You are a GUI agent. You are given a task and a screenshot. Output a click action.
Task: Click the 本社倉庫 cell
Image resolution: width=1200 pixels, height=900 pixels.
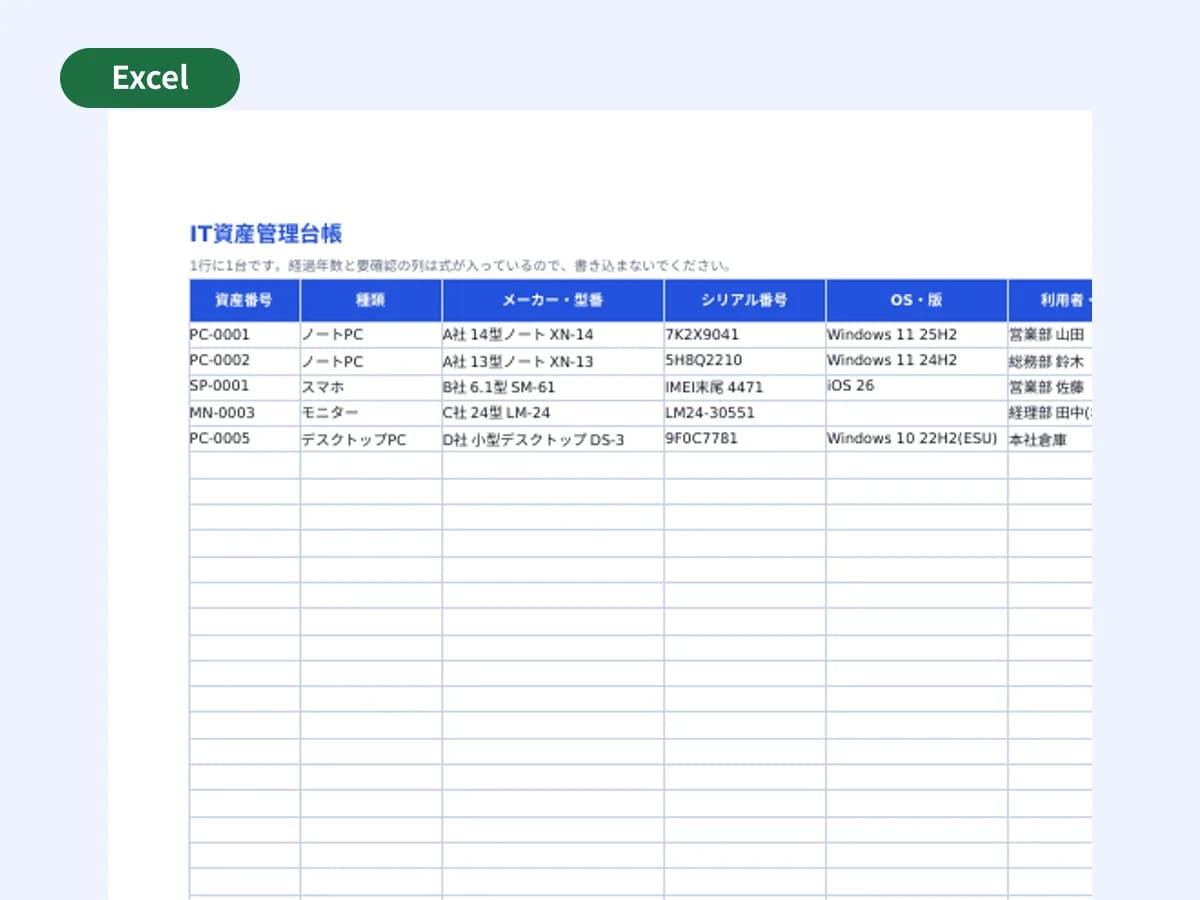[1050, 439]
